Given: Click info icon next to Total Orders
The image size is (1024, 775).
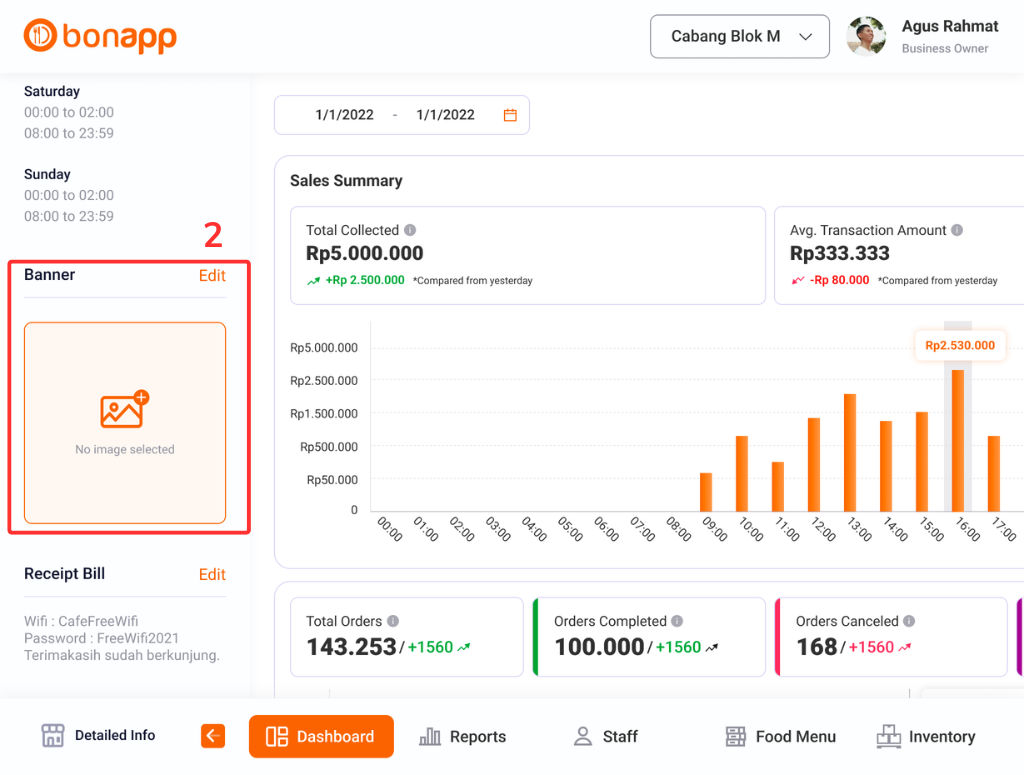Looking at the screenshot, I should click(x=392, y=621).
